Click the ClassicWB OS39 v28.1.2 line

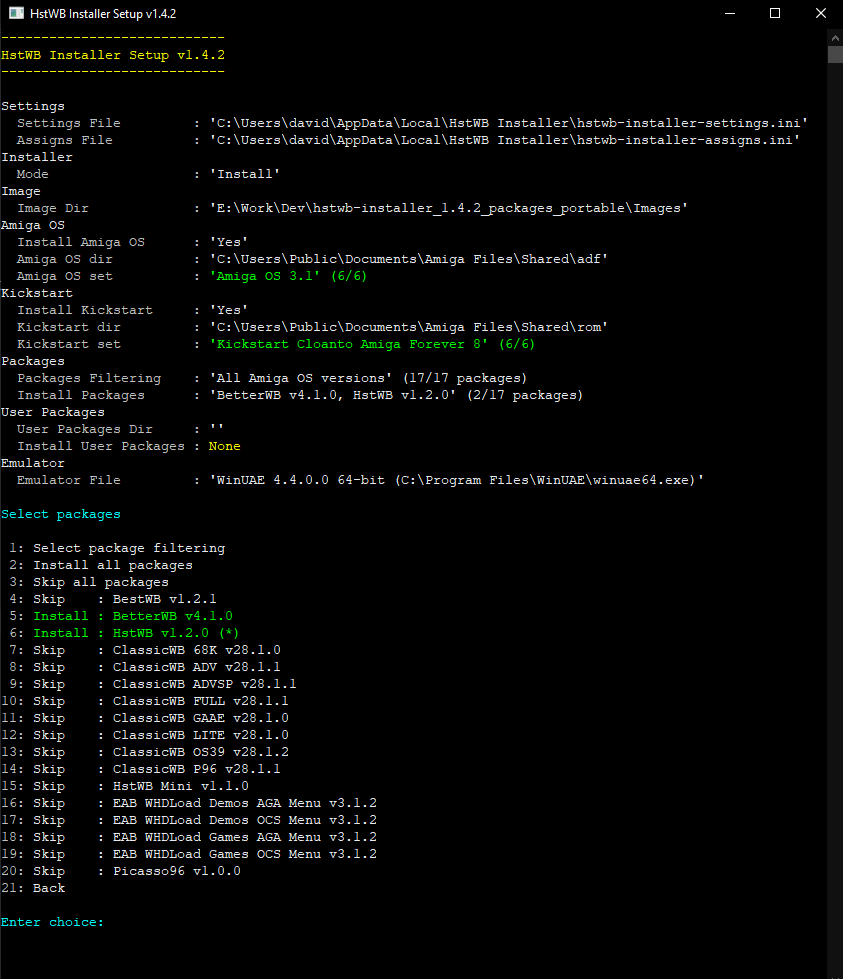145,752
